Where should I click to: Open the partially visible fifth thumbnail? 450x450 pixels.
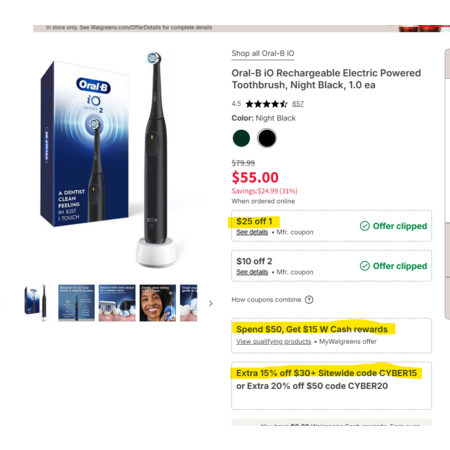click(189, 303)
